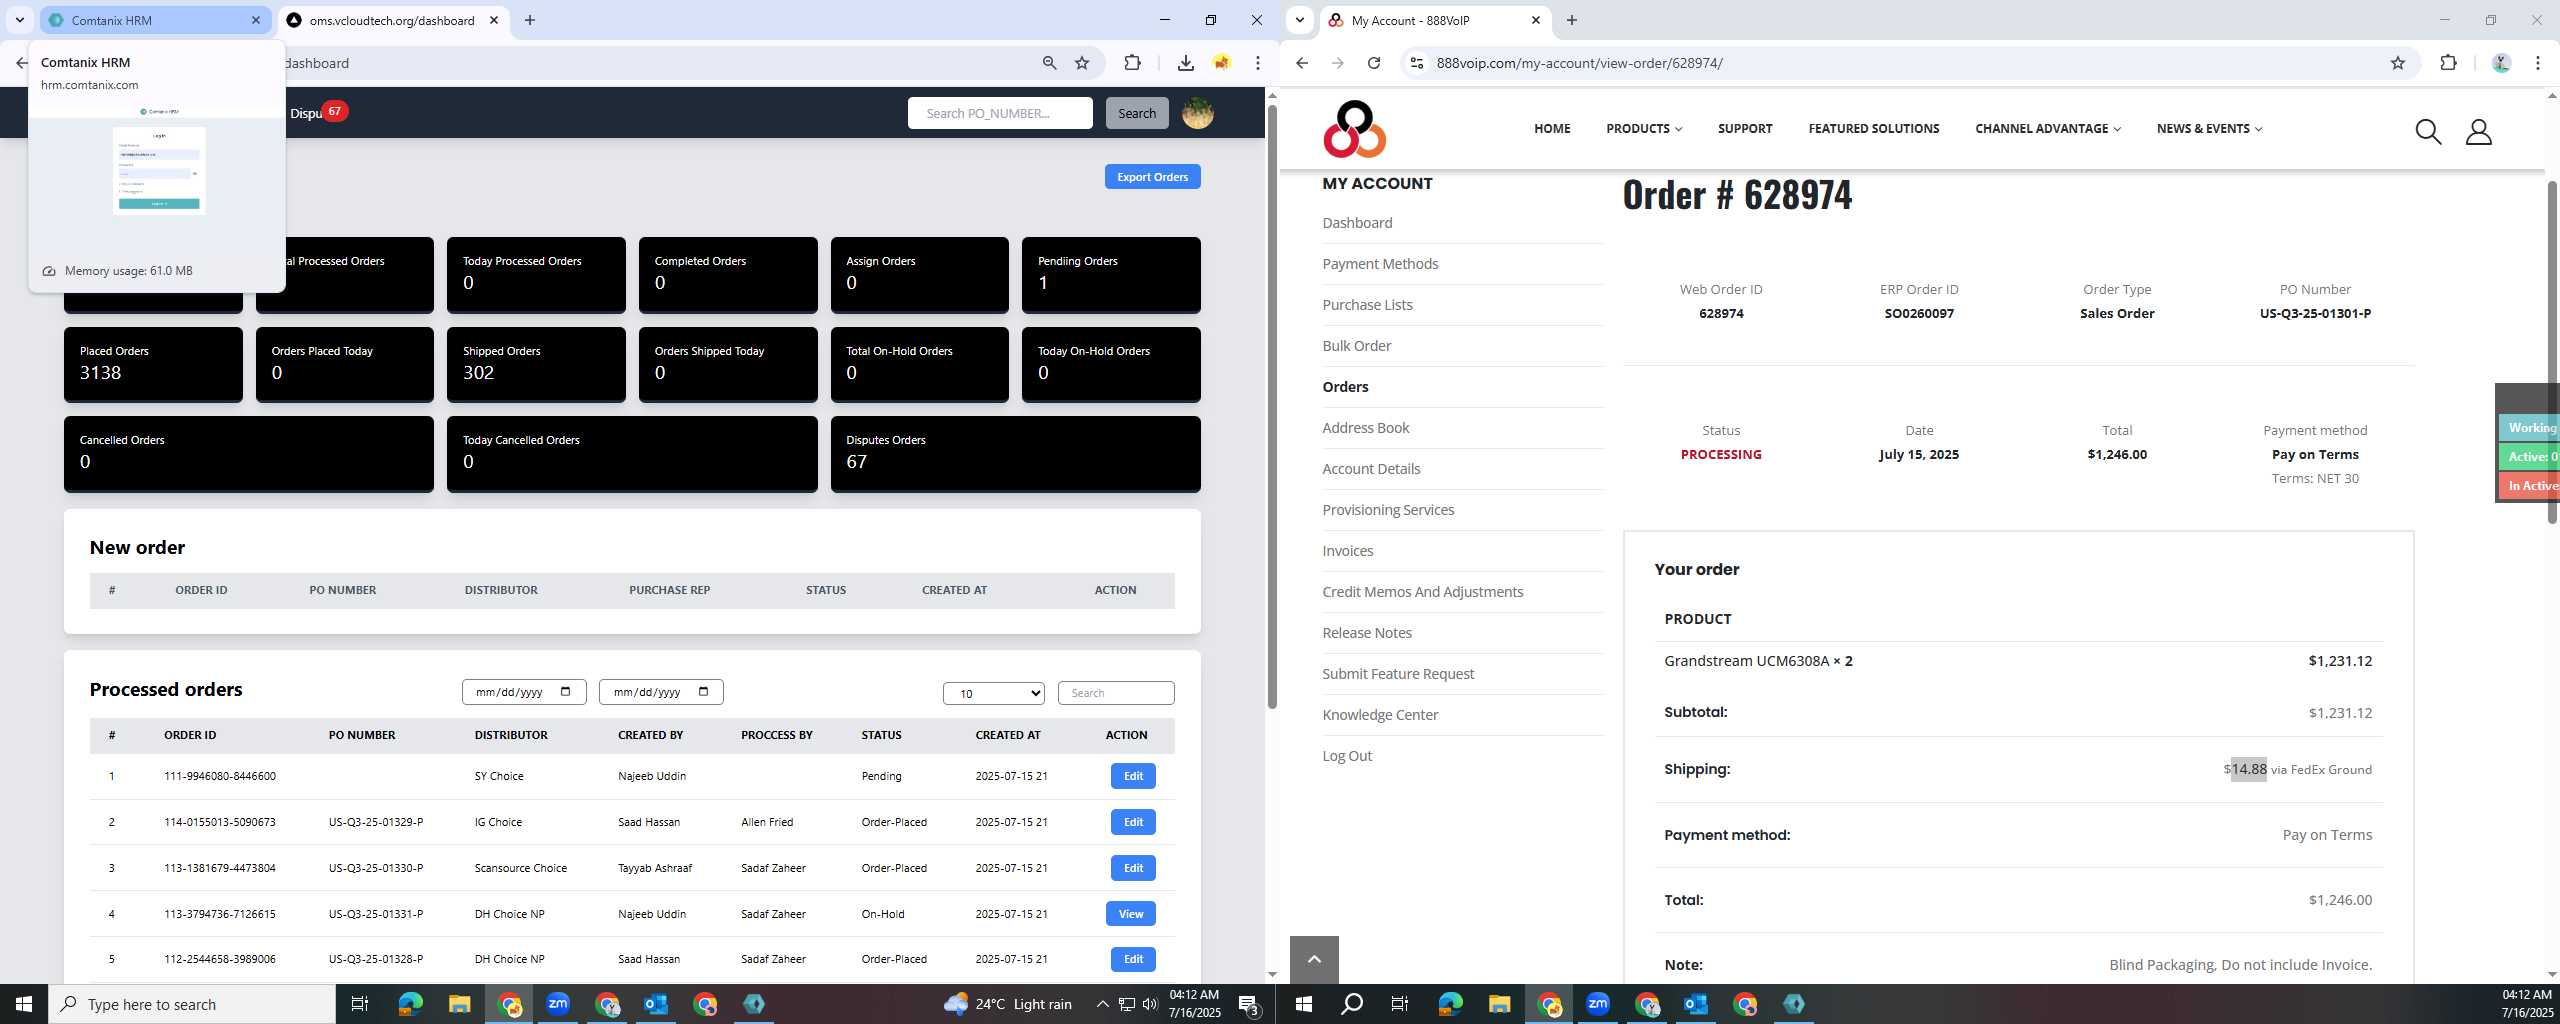Screen dimensions: 2560x1024
Task: Click the In Active red status label
Action: pos(2529,486)
